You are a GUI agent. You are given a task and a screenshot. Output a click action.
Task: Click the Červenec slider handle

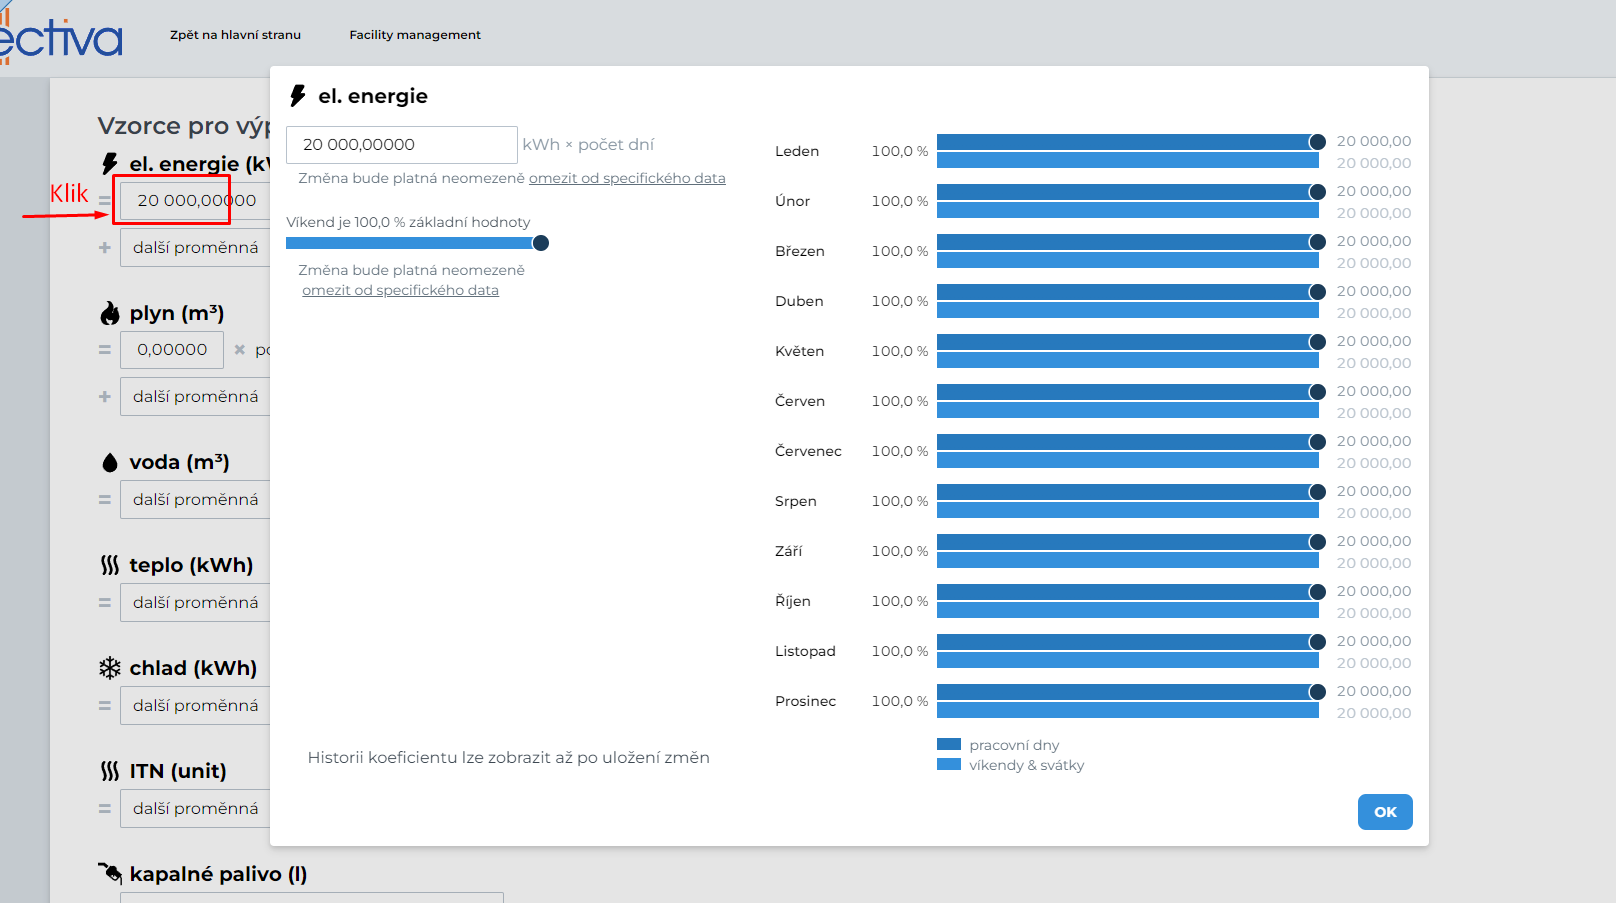tap(1318, 442)
